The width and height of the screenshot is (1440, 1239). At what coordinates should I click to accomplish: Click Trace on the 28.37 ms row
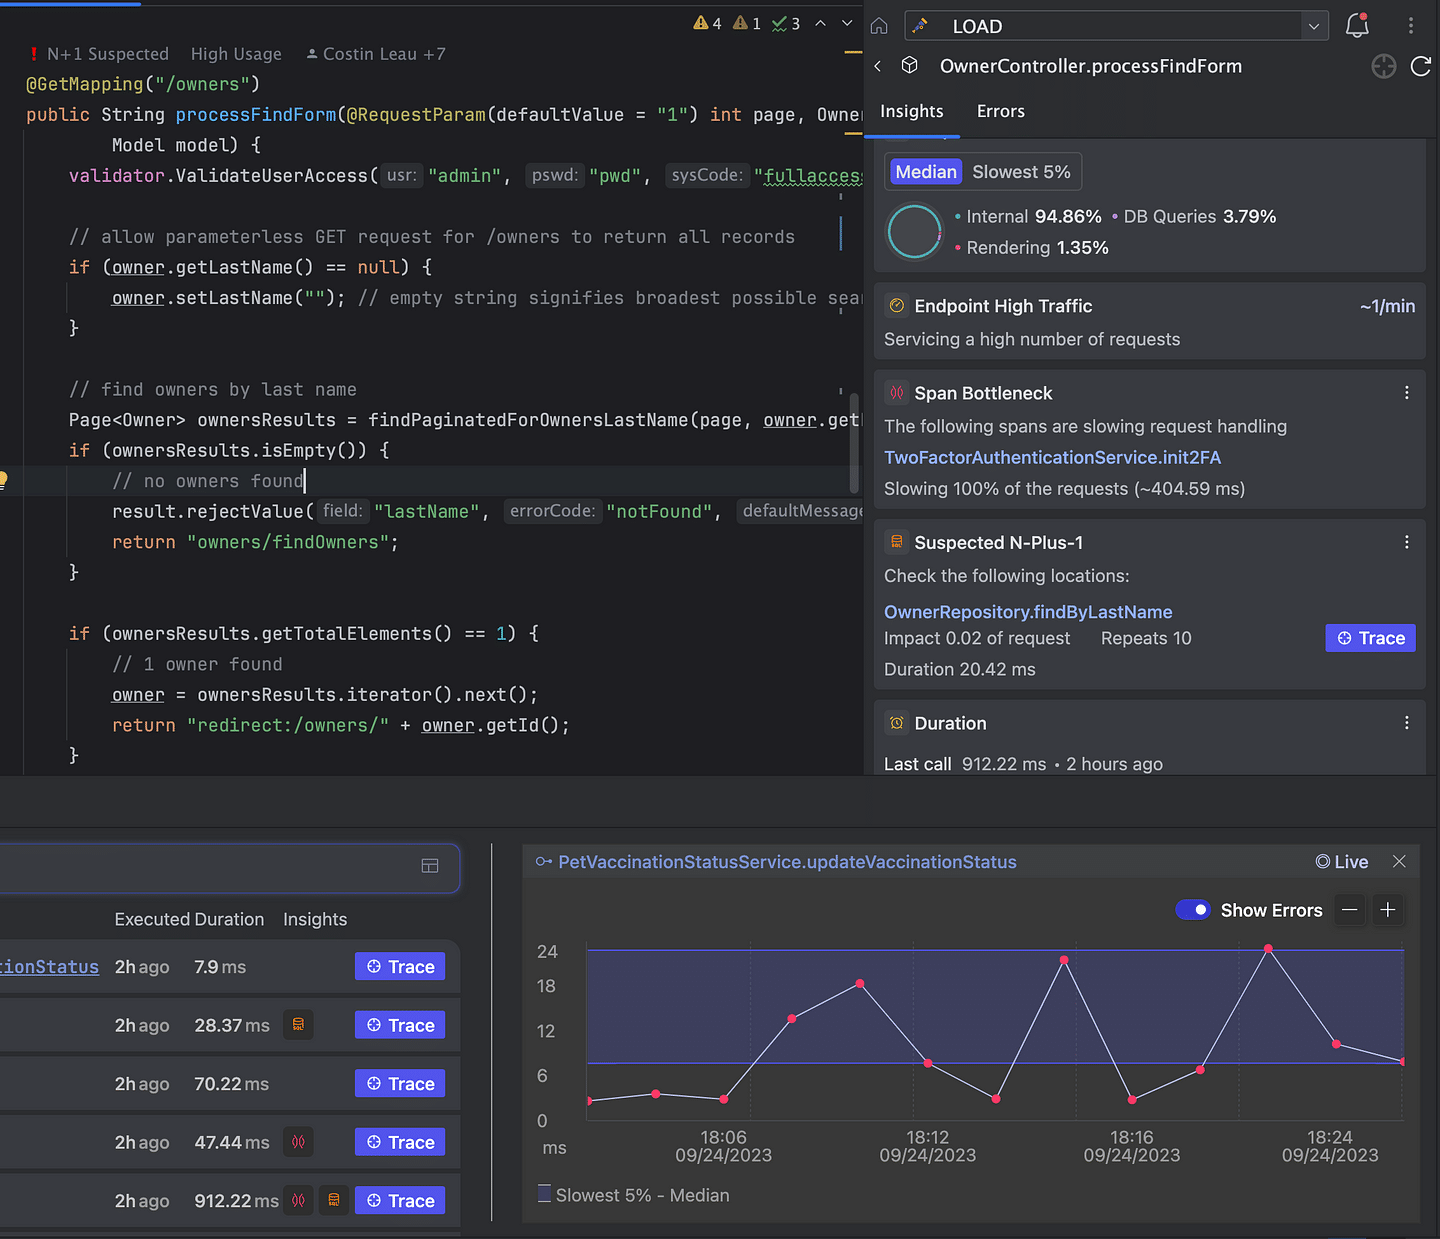(400, 1025)
